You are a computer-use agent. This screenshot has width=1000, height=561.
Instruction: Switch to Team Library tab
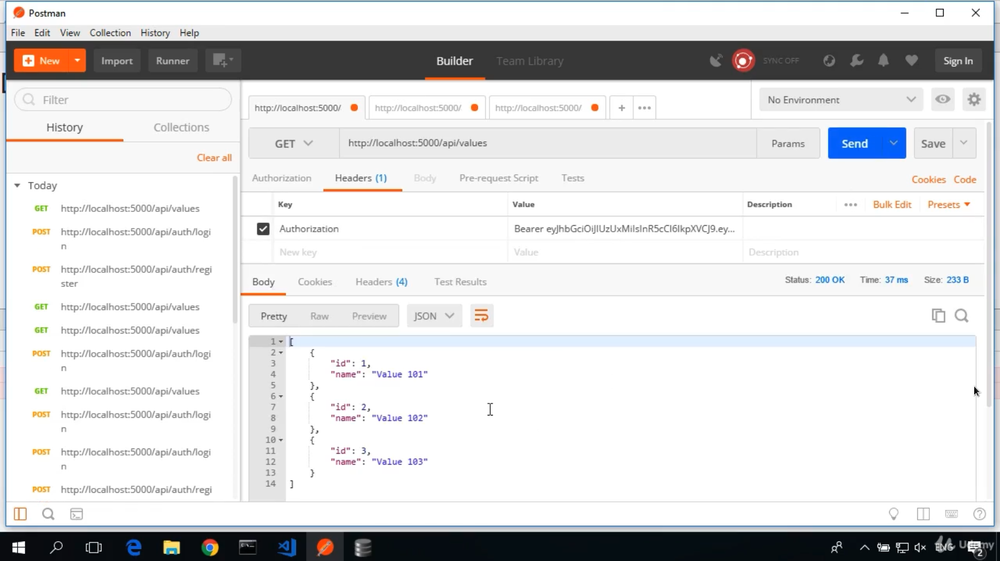(x=530, y=61)
